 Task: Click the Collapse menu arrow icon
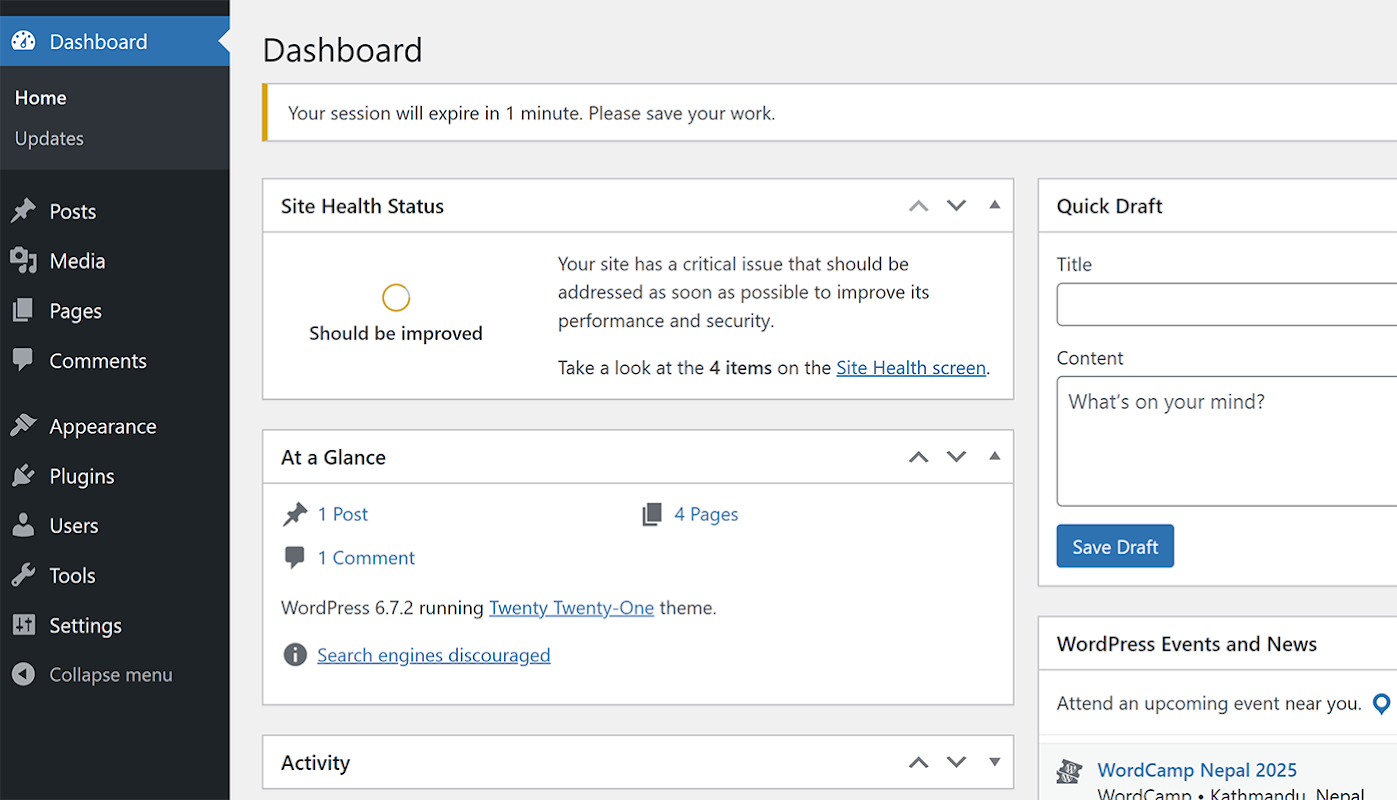point(23,675)
